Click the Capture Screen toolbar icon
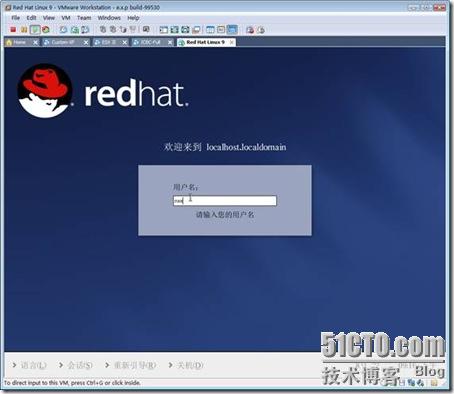 (250, 30)
